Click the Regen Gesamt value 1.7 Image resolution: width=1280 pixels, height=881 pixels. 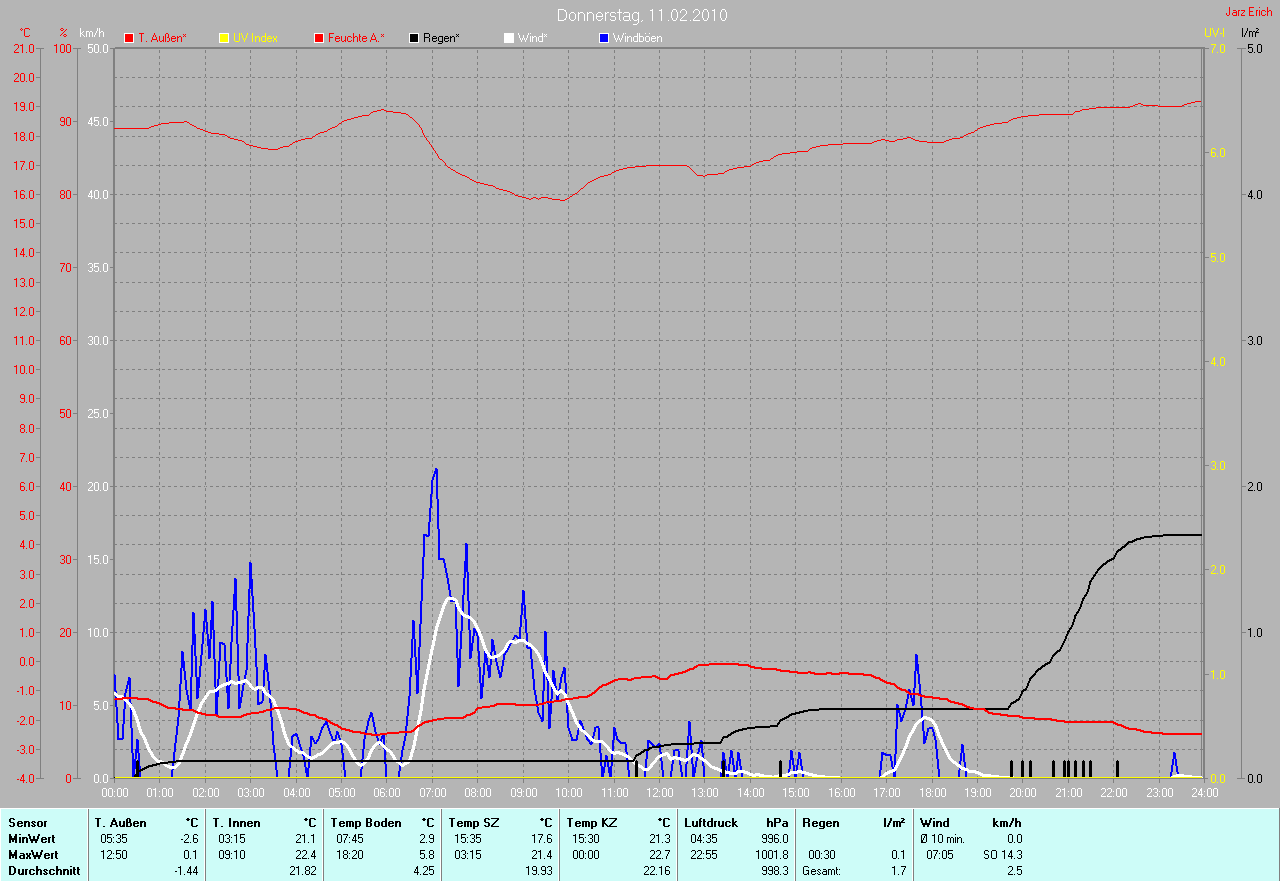tap(898, 872)
